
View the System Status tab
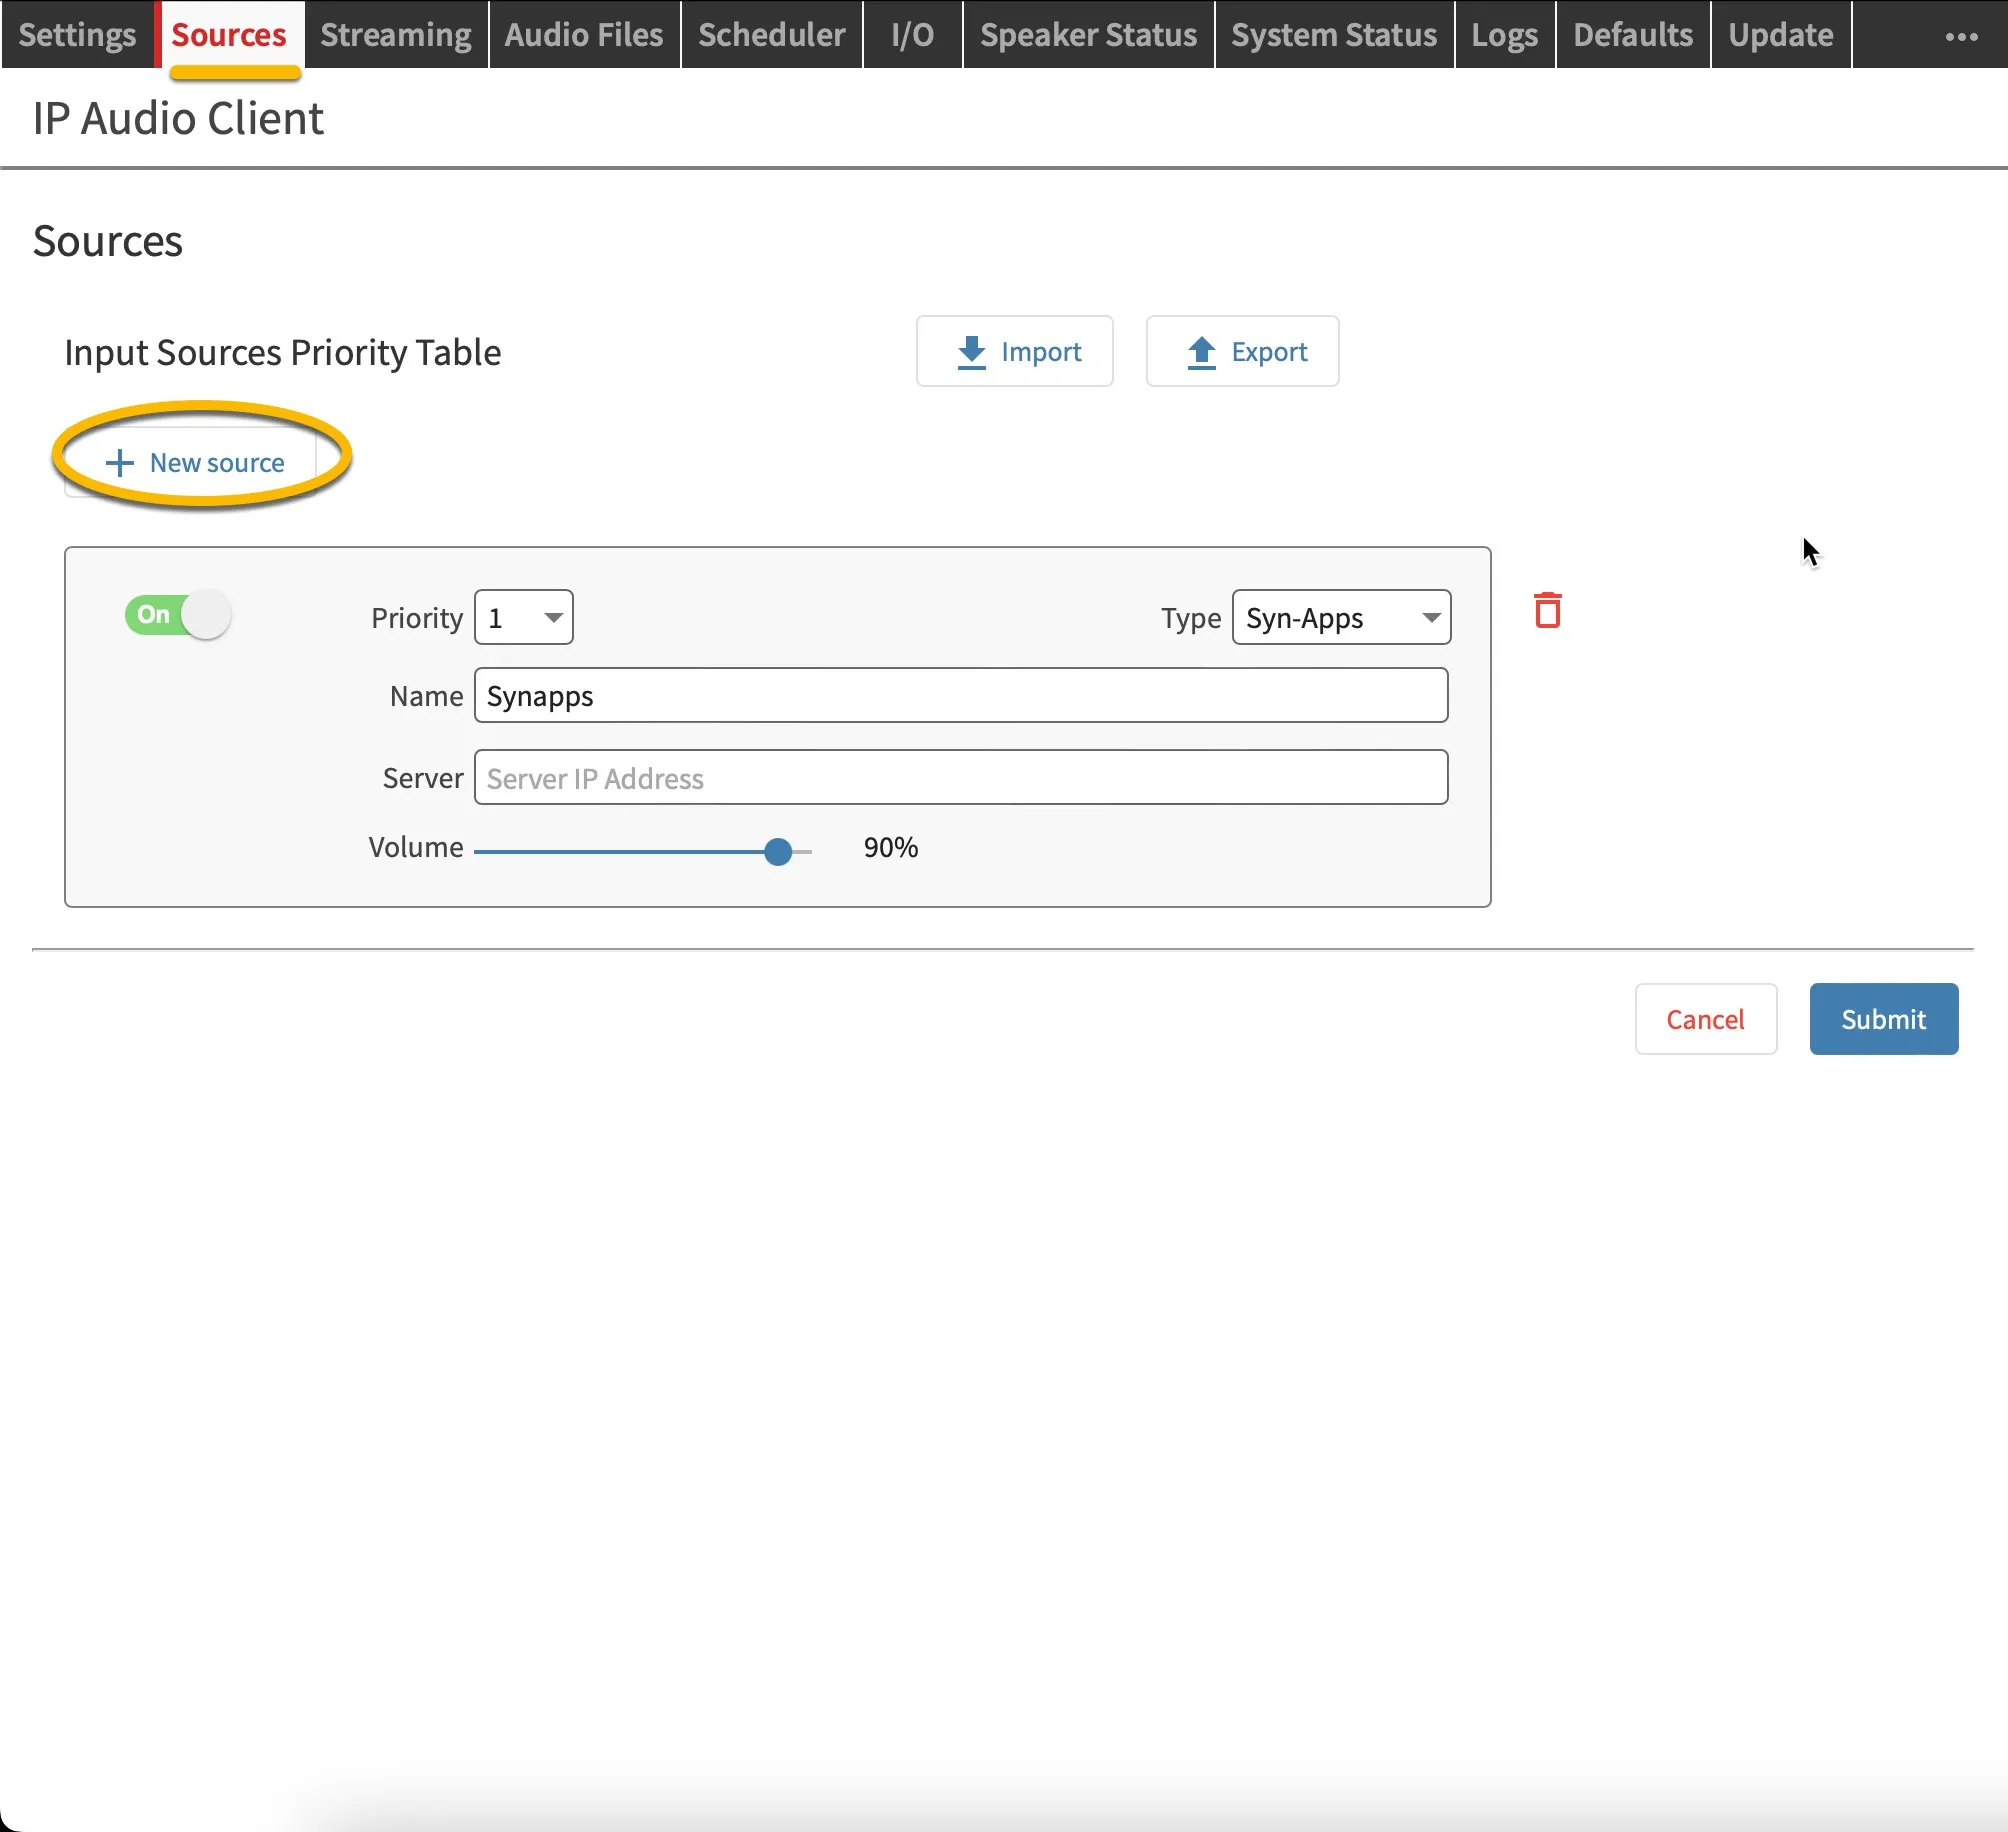(x=1334, y=34)
